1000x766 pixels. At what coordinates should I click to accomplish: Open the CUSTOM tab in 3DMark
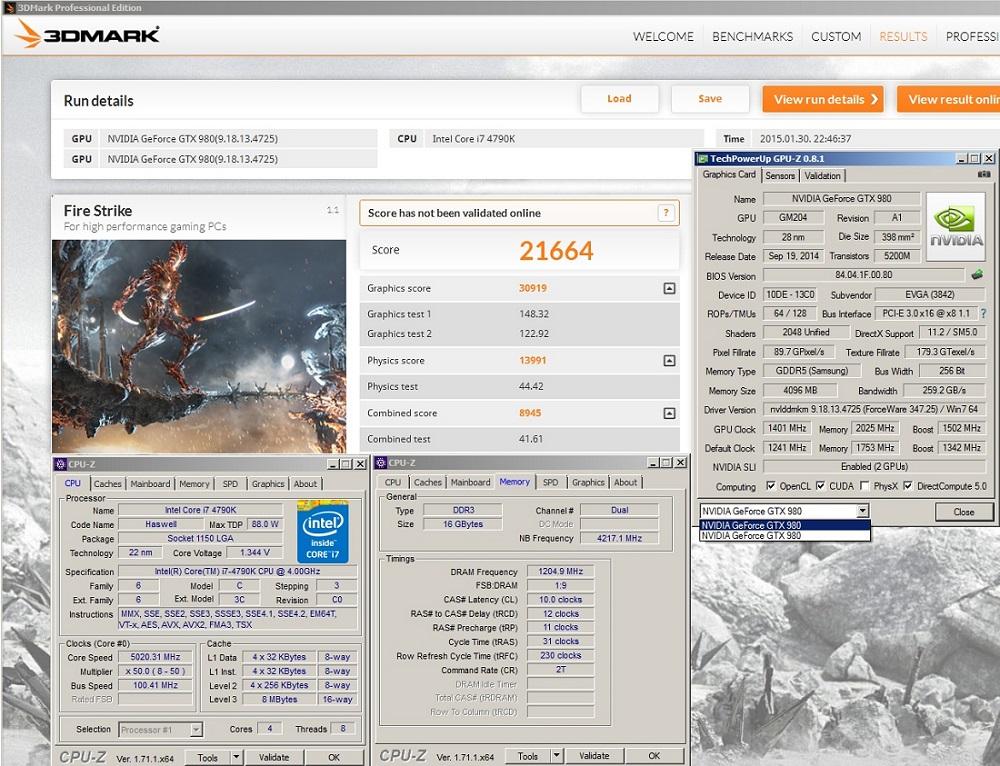click(x=836, y=36)
